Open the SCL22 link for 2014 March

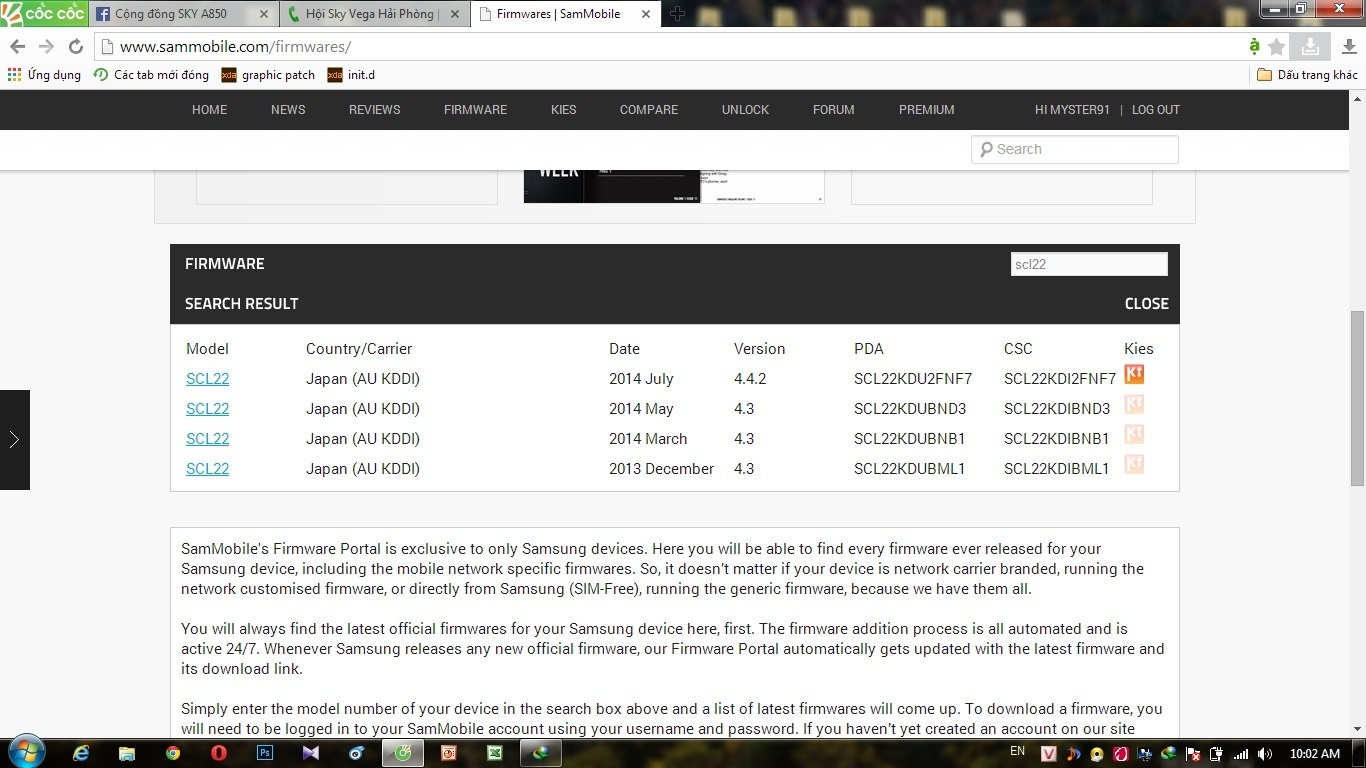207,439
